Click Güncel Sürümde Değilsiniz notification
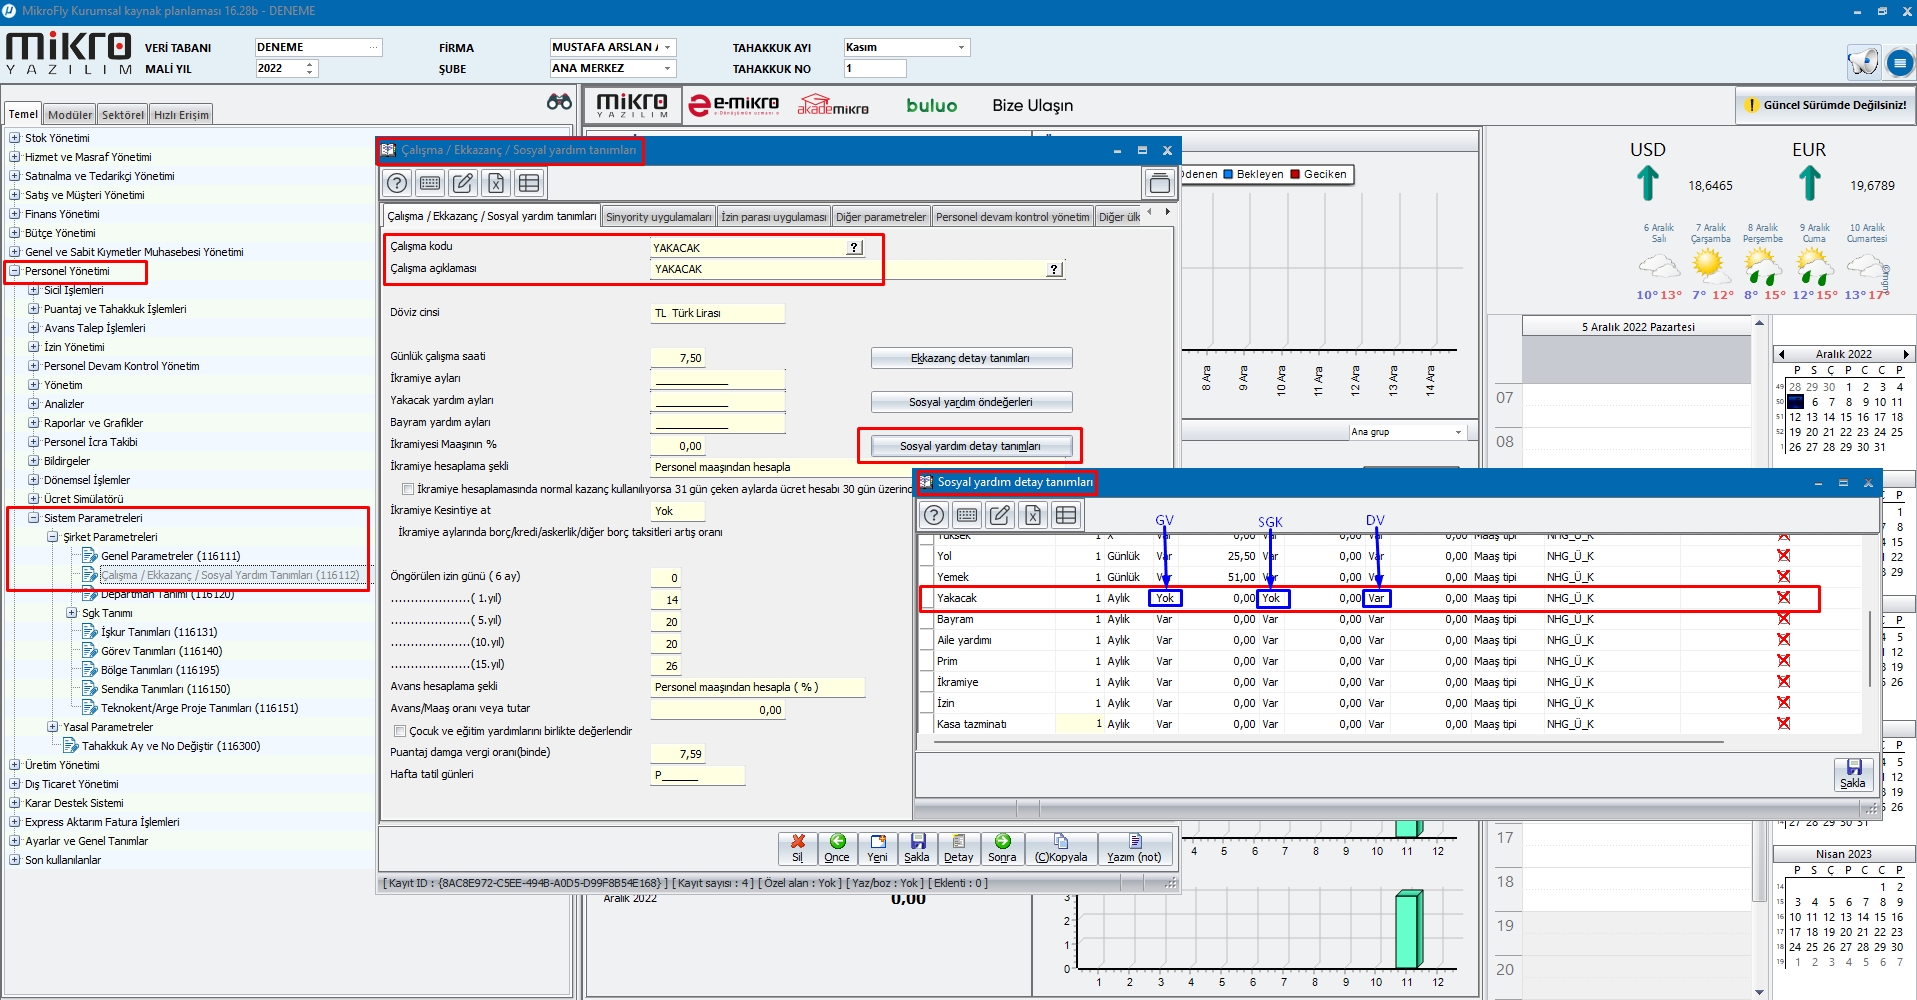 pyautogui.click(x=1825, y=105)
